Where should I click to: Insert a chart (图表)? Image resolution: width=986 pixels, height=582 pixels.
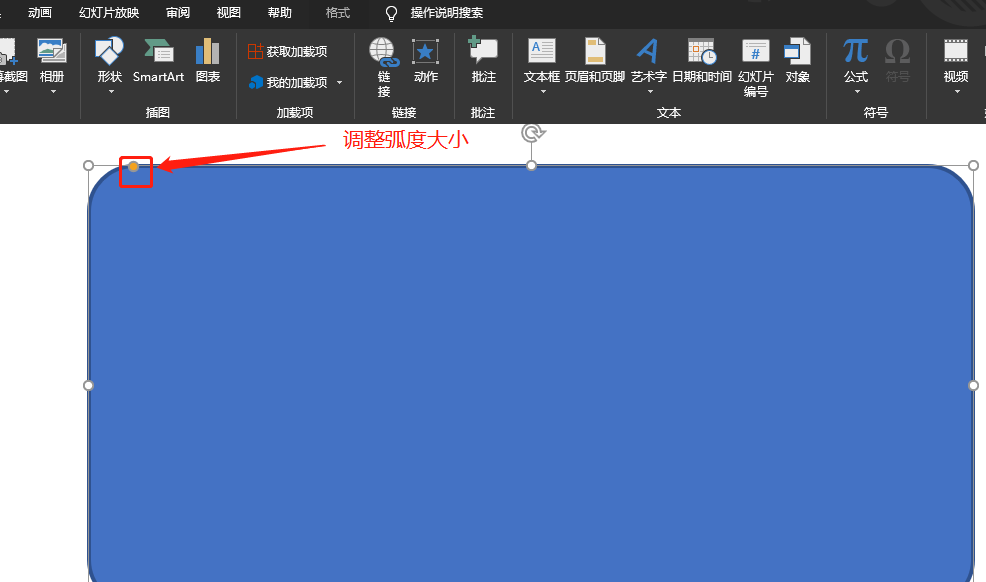point(208,60)
